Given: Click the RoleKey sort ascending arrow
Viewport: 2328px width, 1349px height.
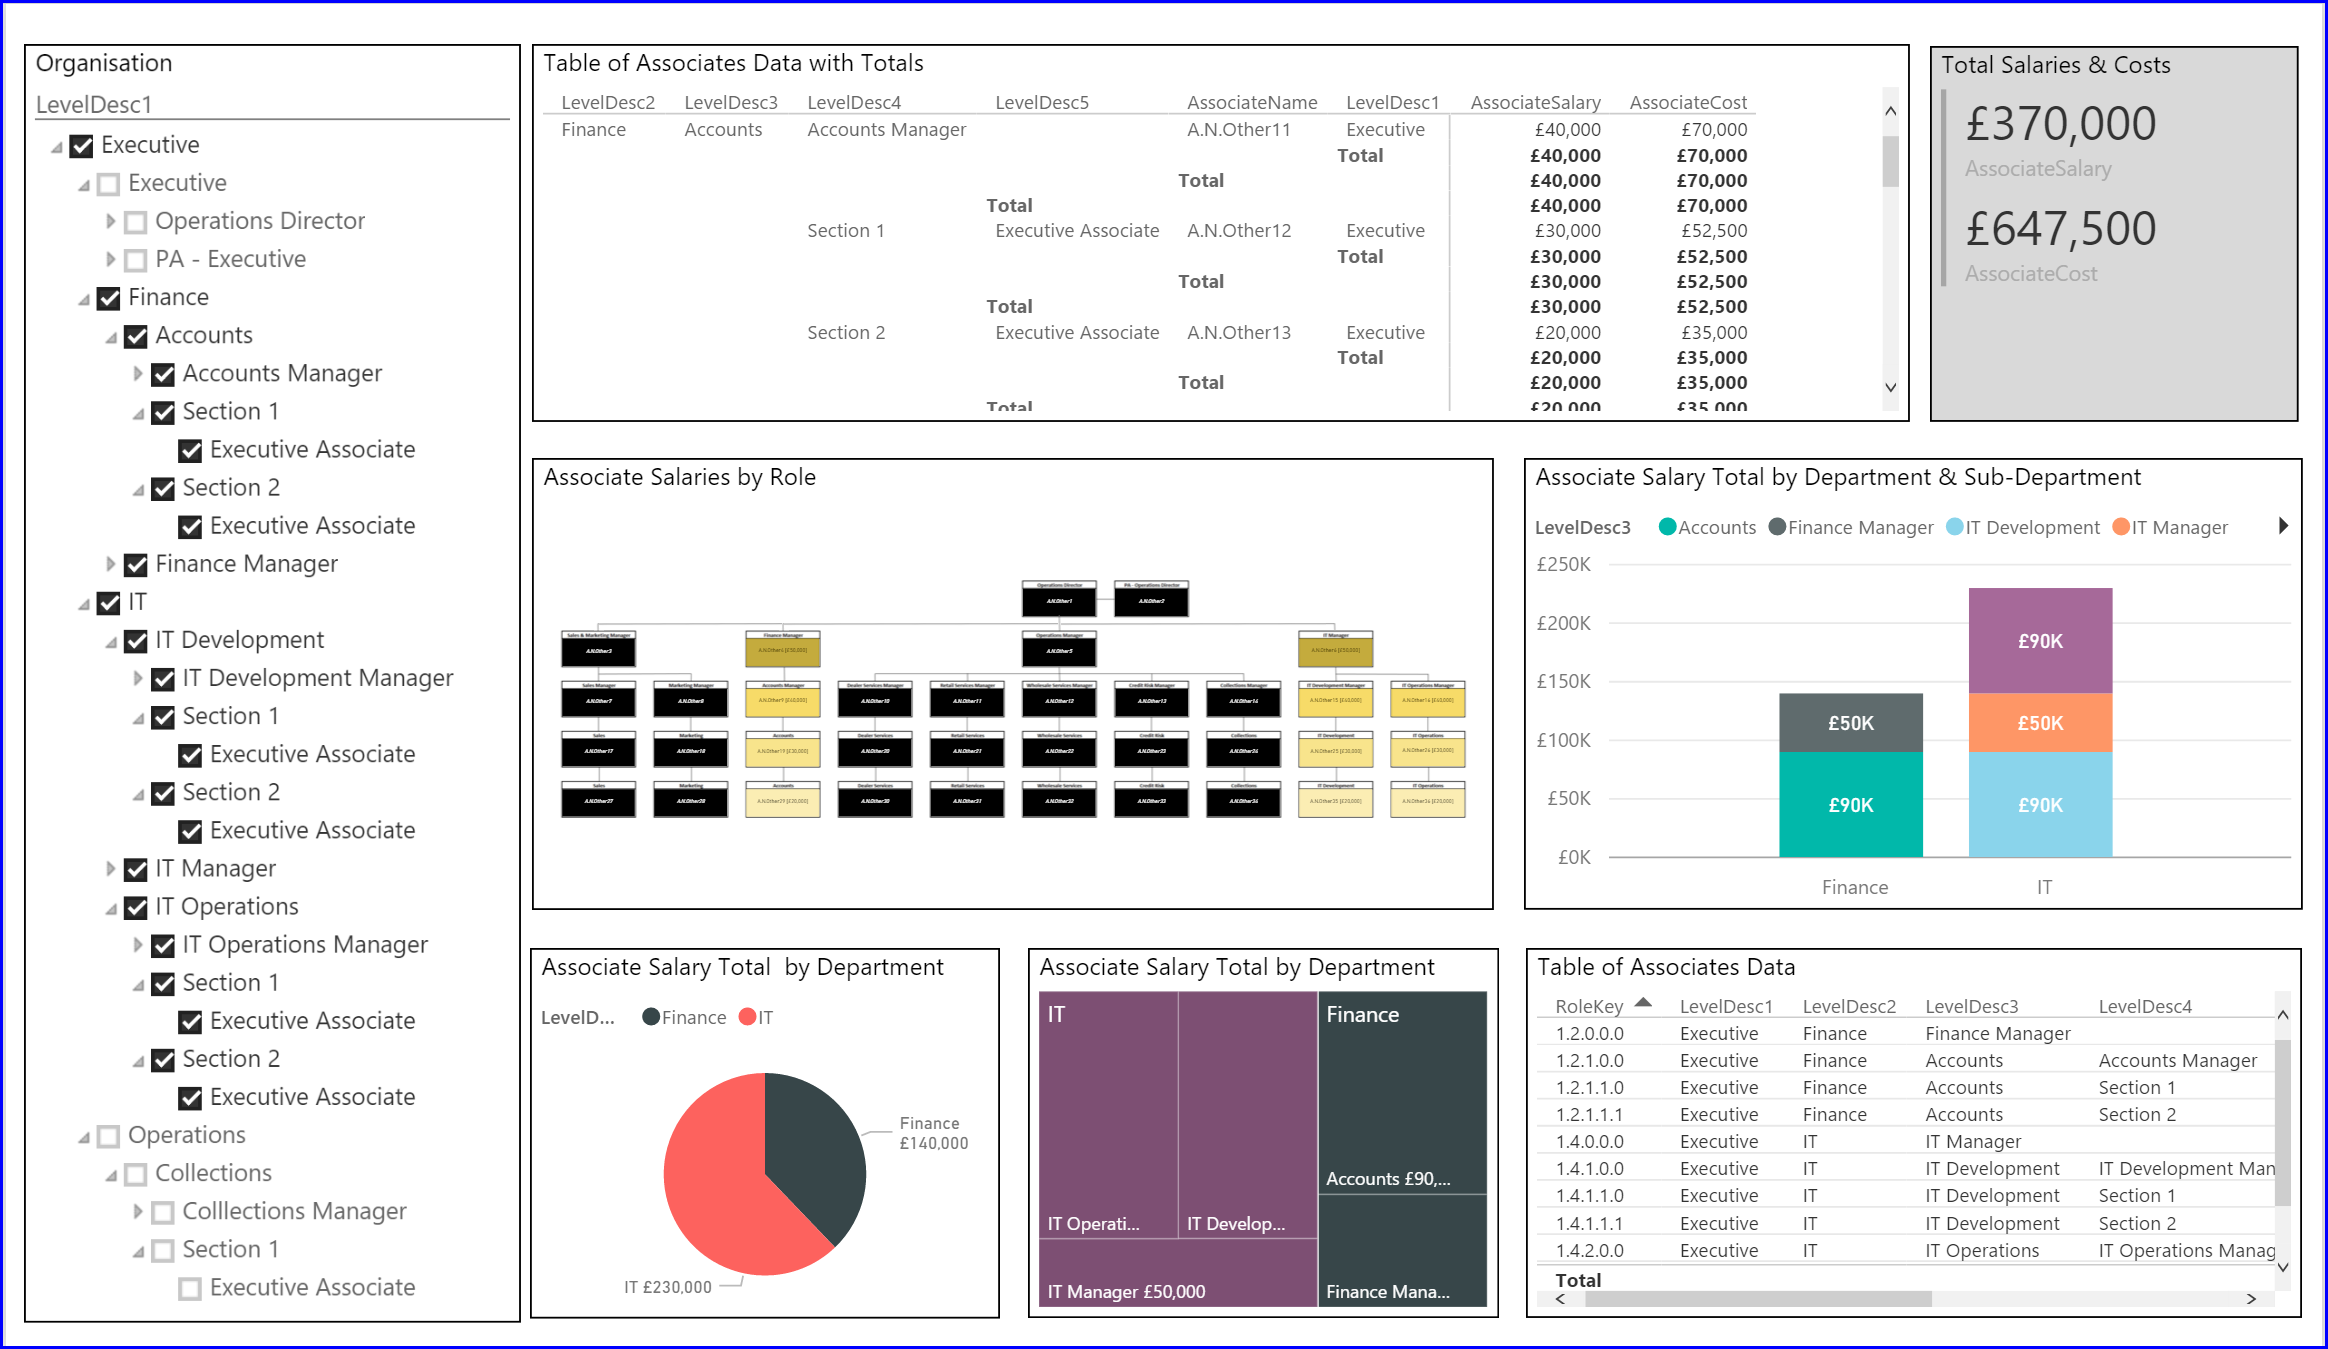Looking at the screenshot, I should coord(1643,1002).
